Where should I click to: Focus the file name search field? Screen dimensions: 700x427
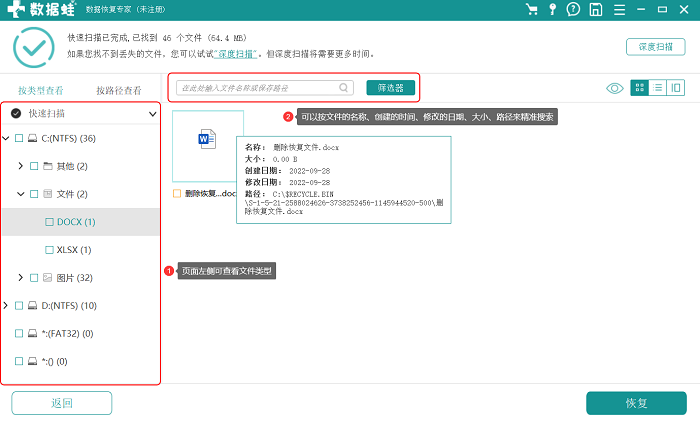tap(265, 88)
